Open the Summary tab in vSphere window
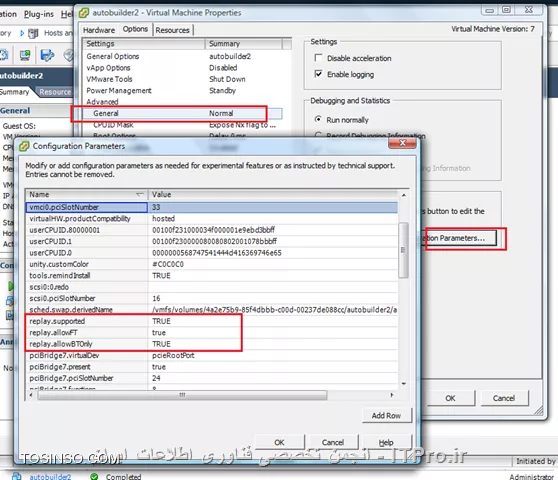The image size is (558, 480). tap(14, 92)
